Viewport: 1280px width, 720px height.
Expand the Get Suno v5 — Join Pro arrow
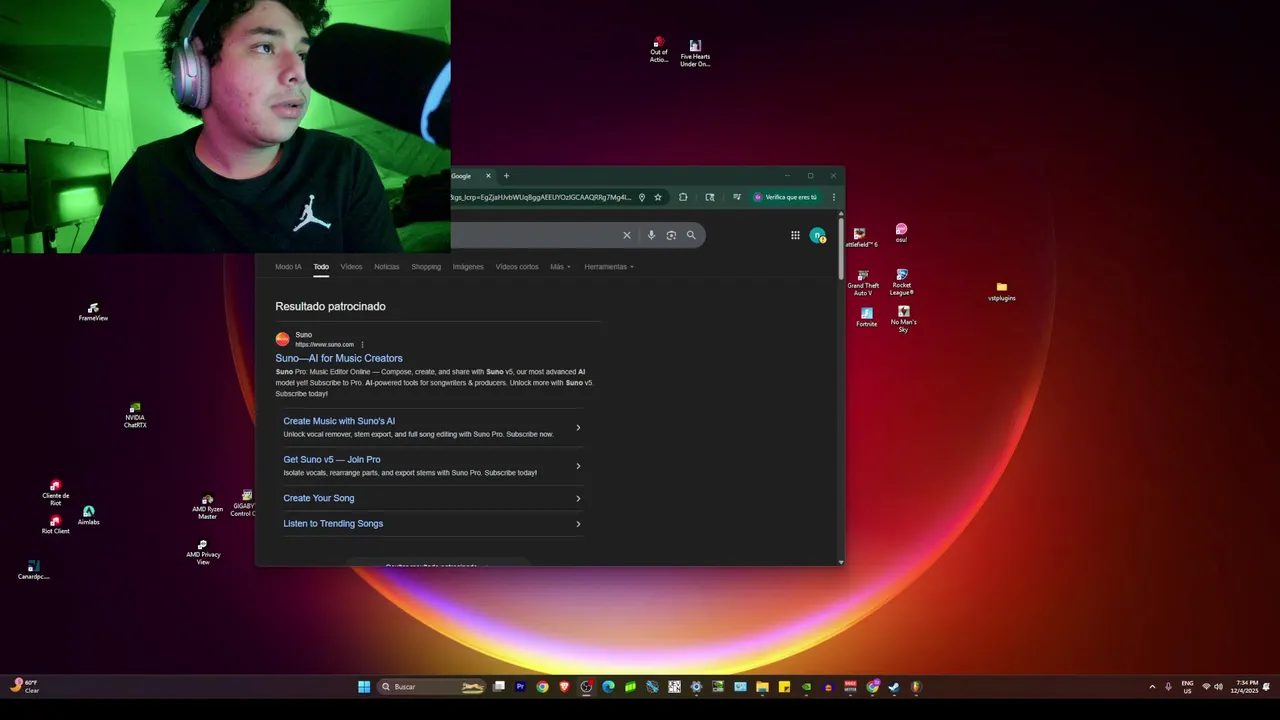tap(578, 466)
